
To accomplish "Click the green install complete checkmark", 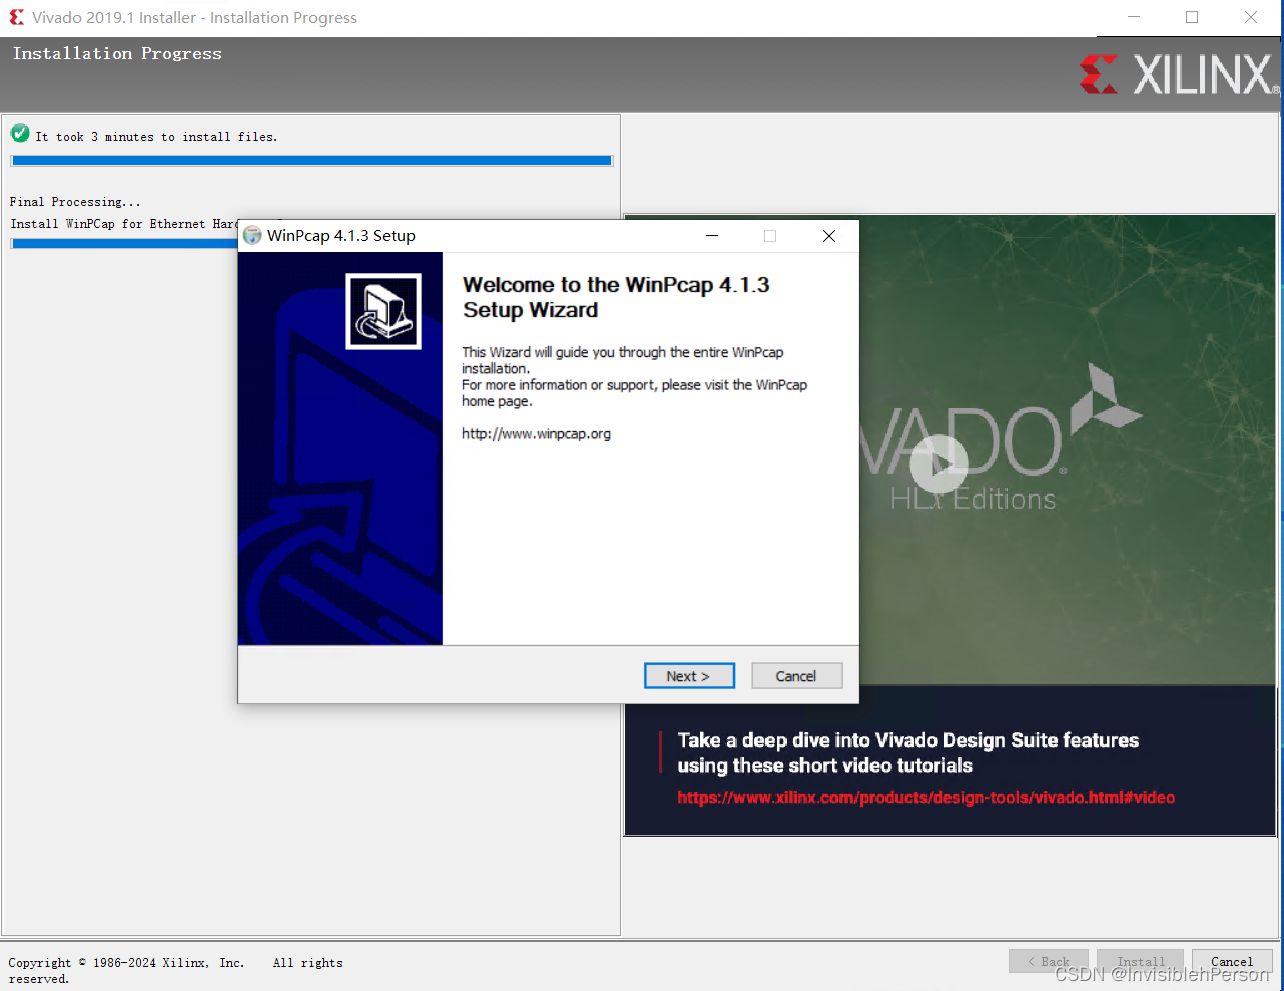I will [20, 133].
